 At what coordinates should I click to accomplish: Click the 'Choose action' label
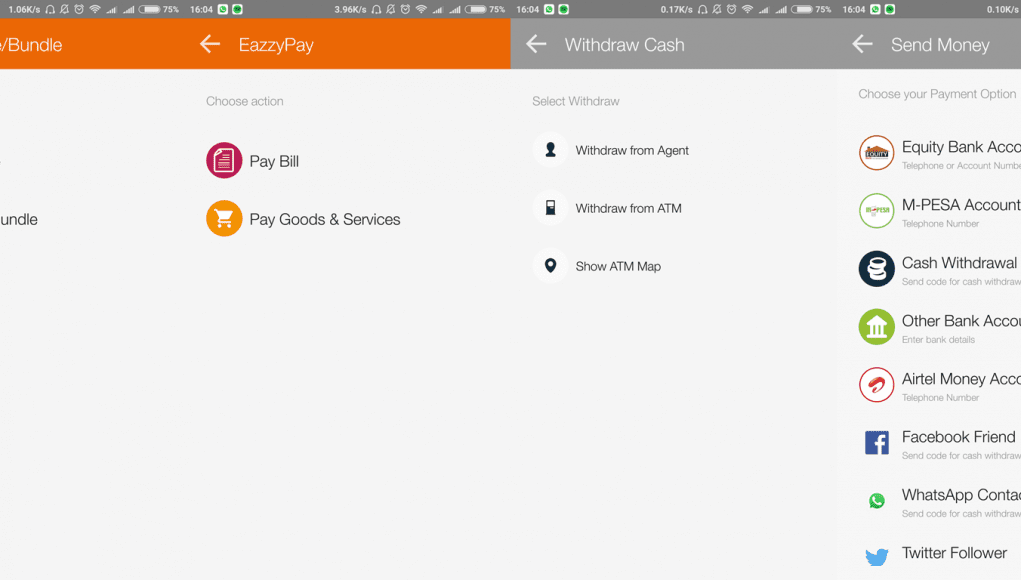pos(245,101)
